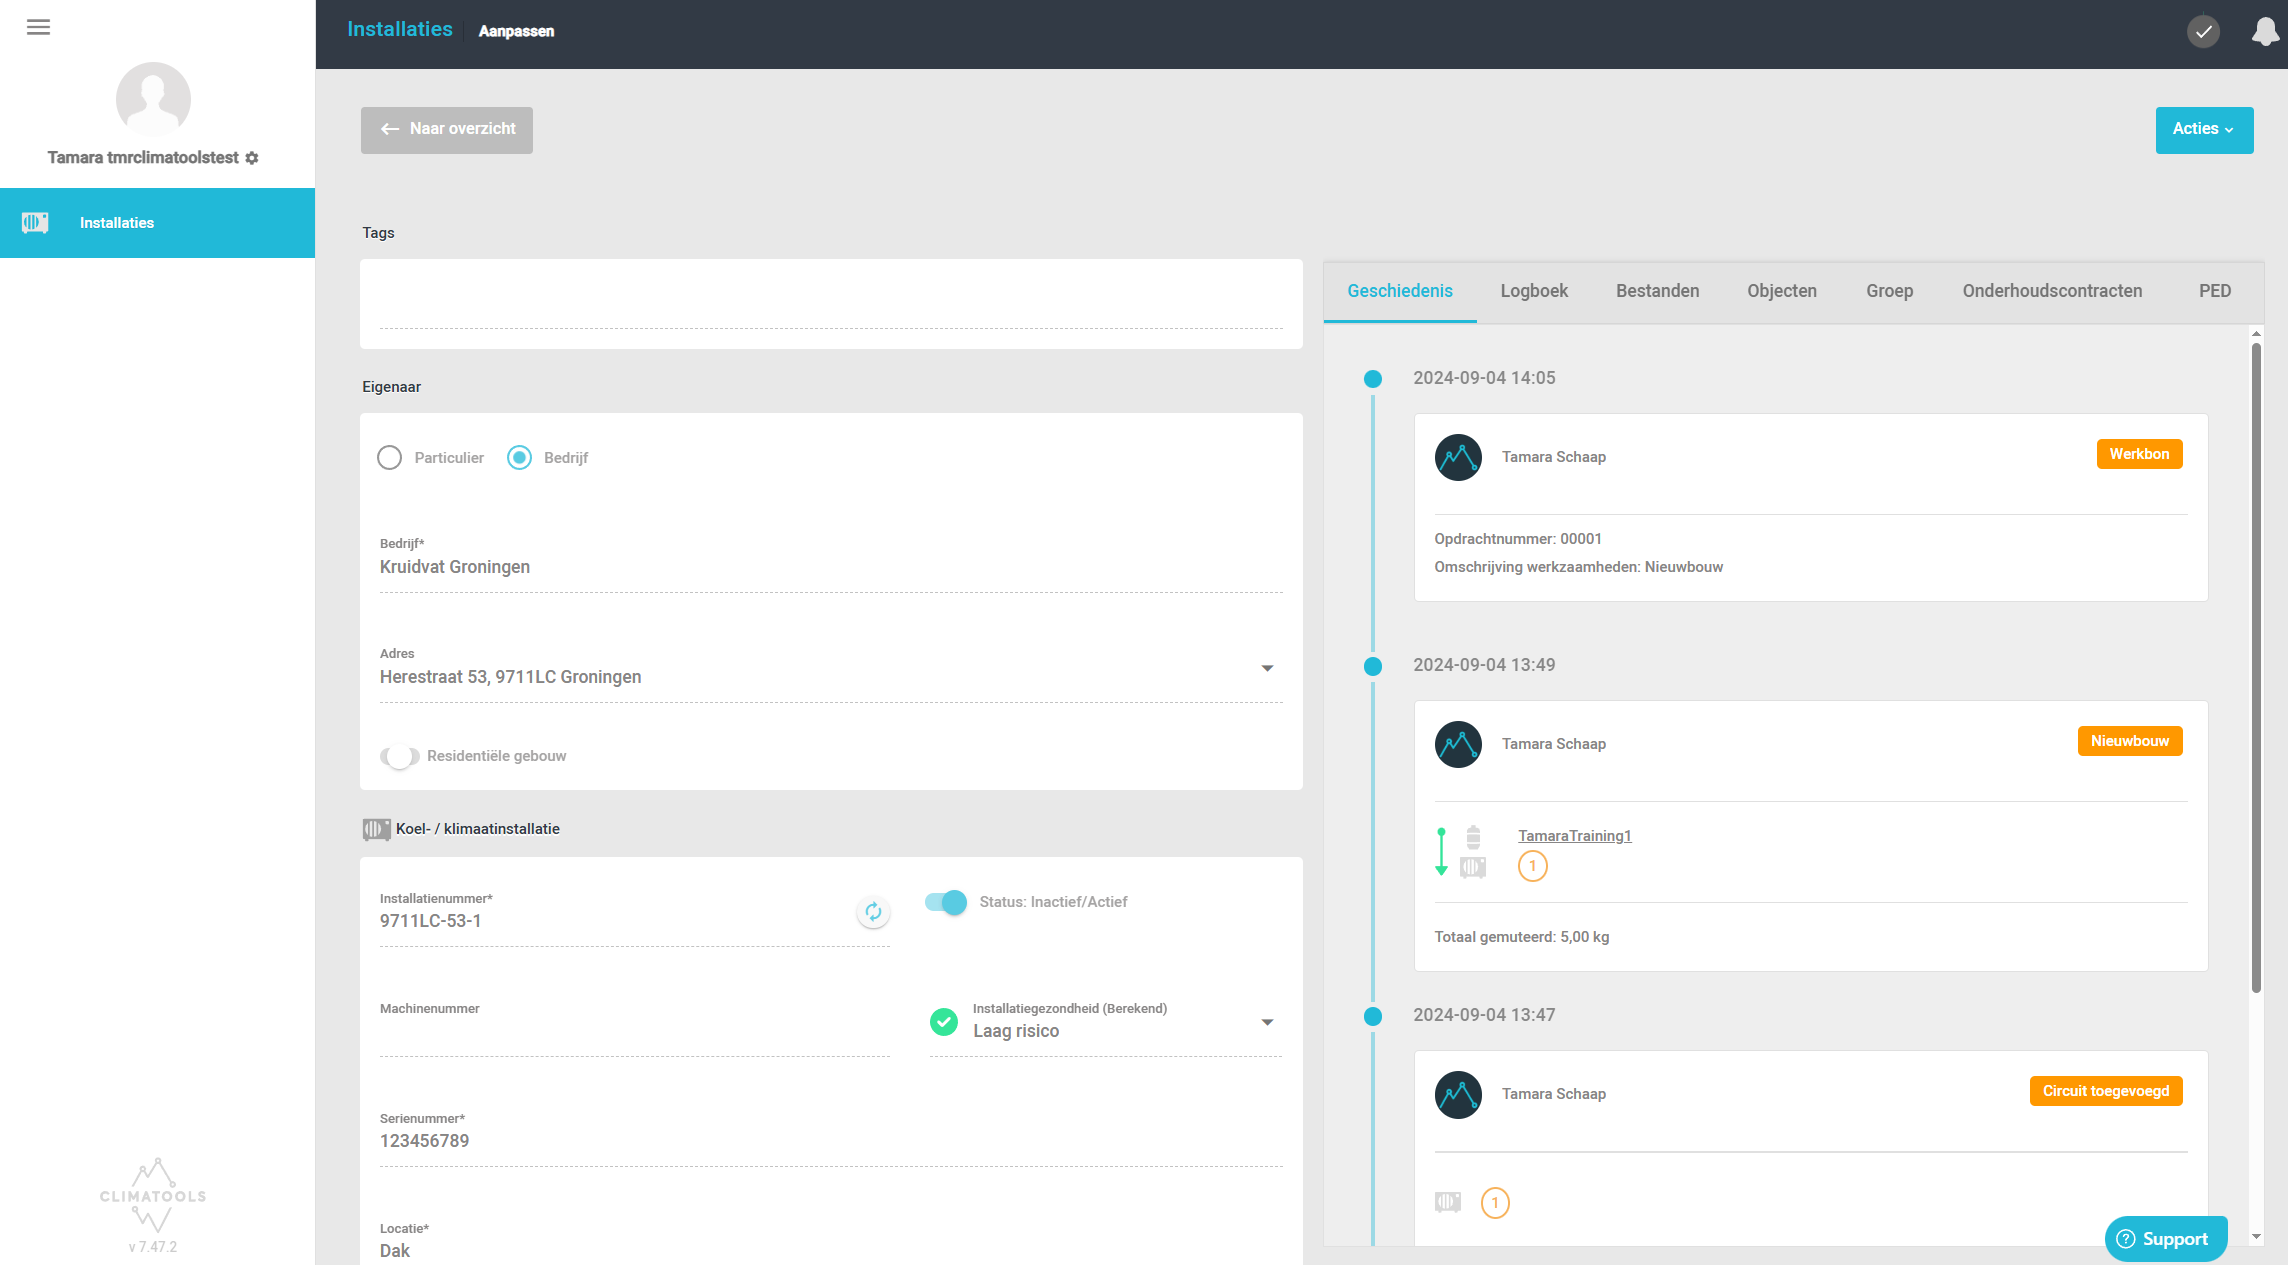Image resolution: width=2288 pixels, height=1265 pixels.
Task: Switch to the Onderhoudscontracten tab
Action: [x=2052, y=291]
